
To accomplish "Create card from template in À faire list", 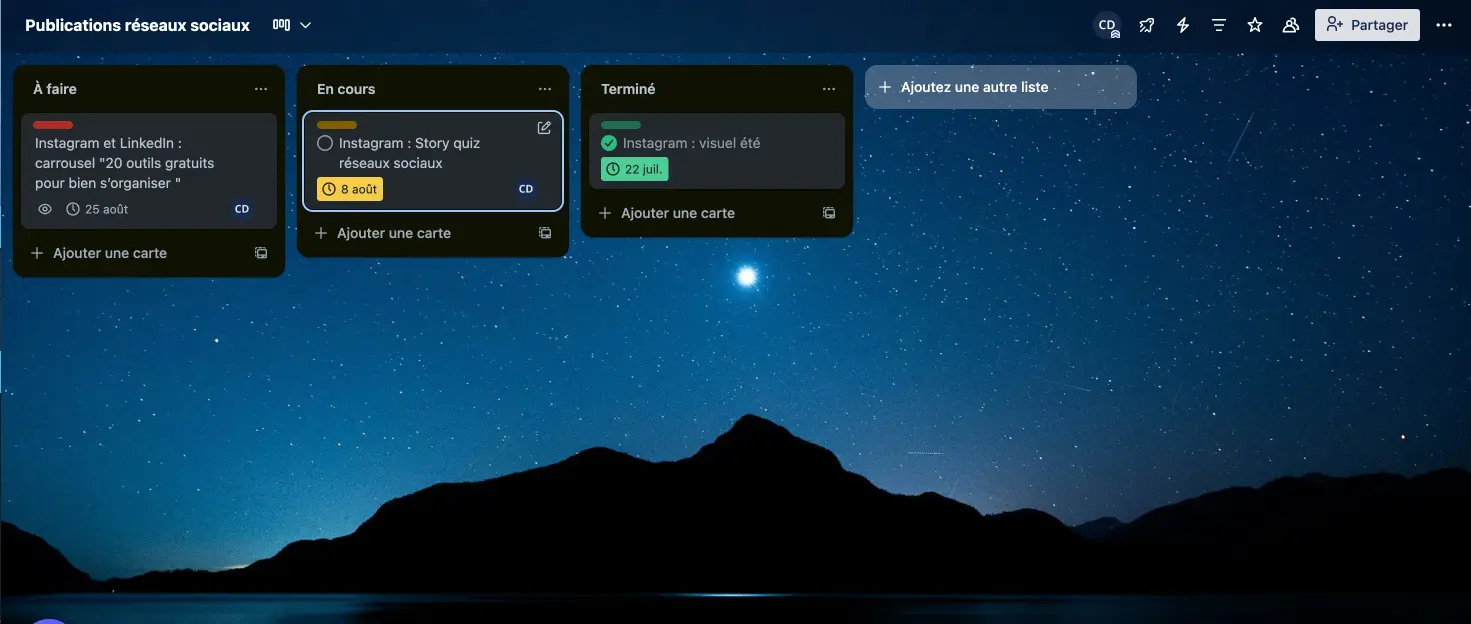I will pos(261,253).
